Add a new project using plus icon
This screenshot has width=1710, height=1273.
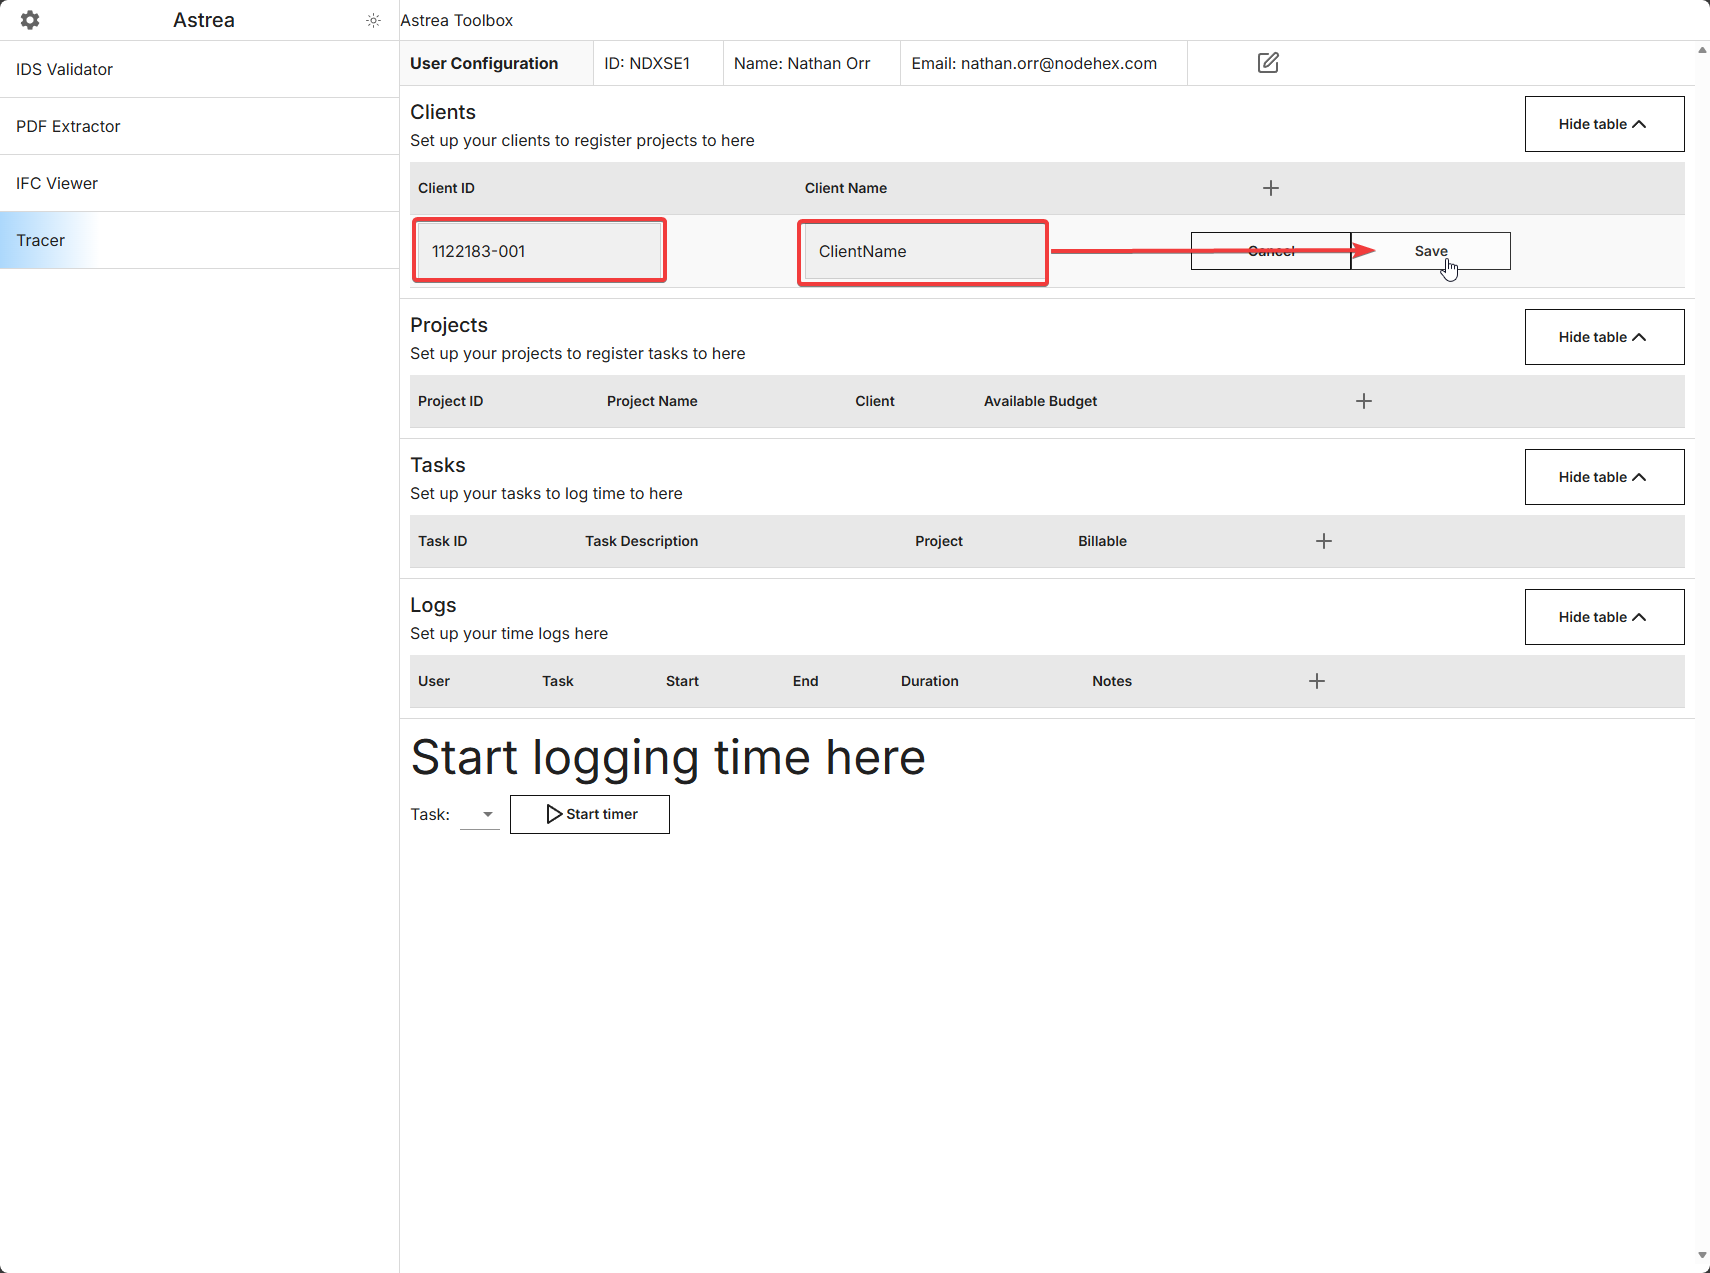1364,400
